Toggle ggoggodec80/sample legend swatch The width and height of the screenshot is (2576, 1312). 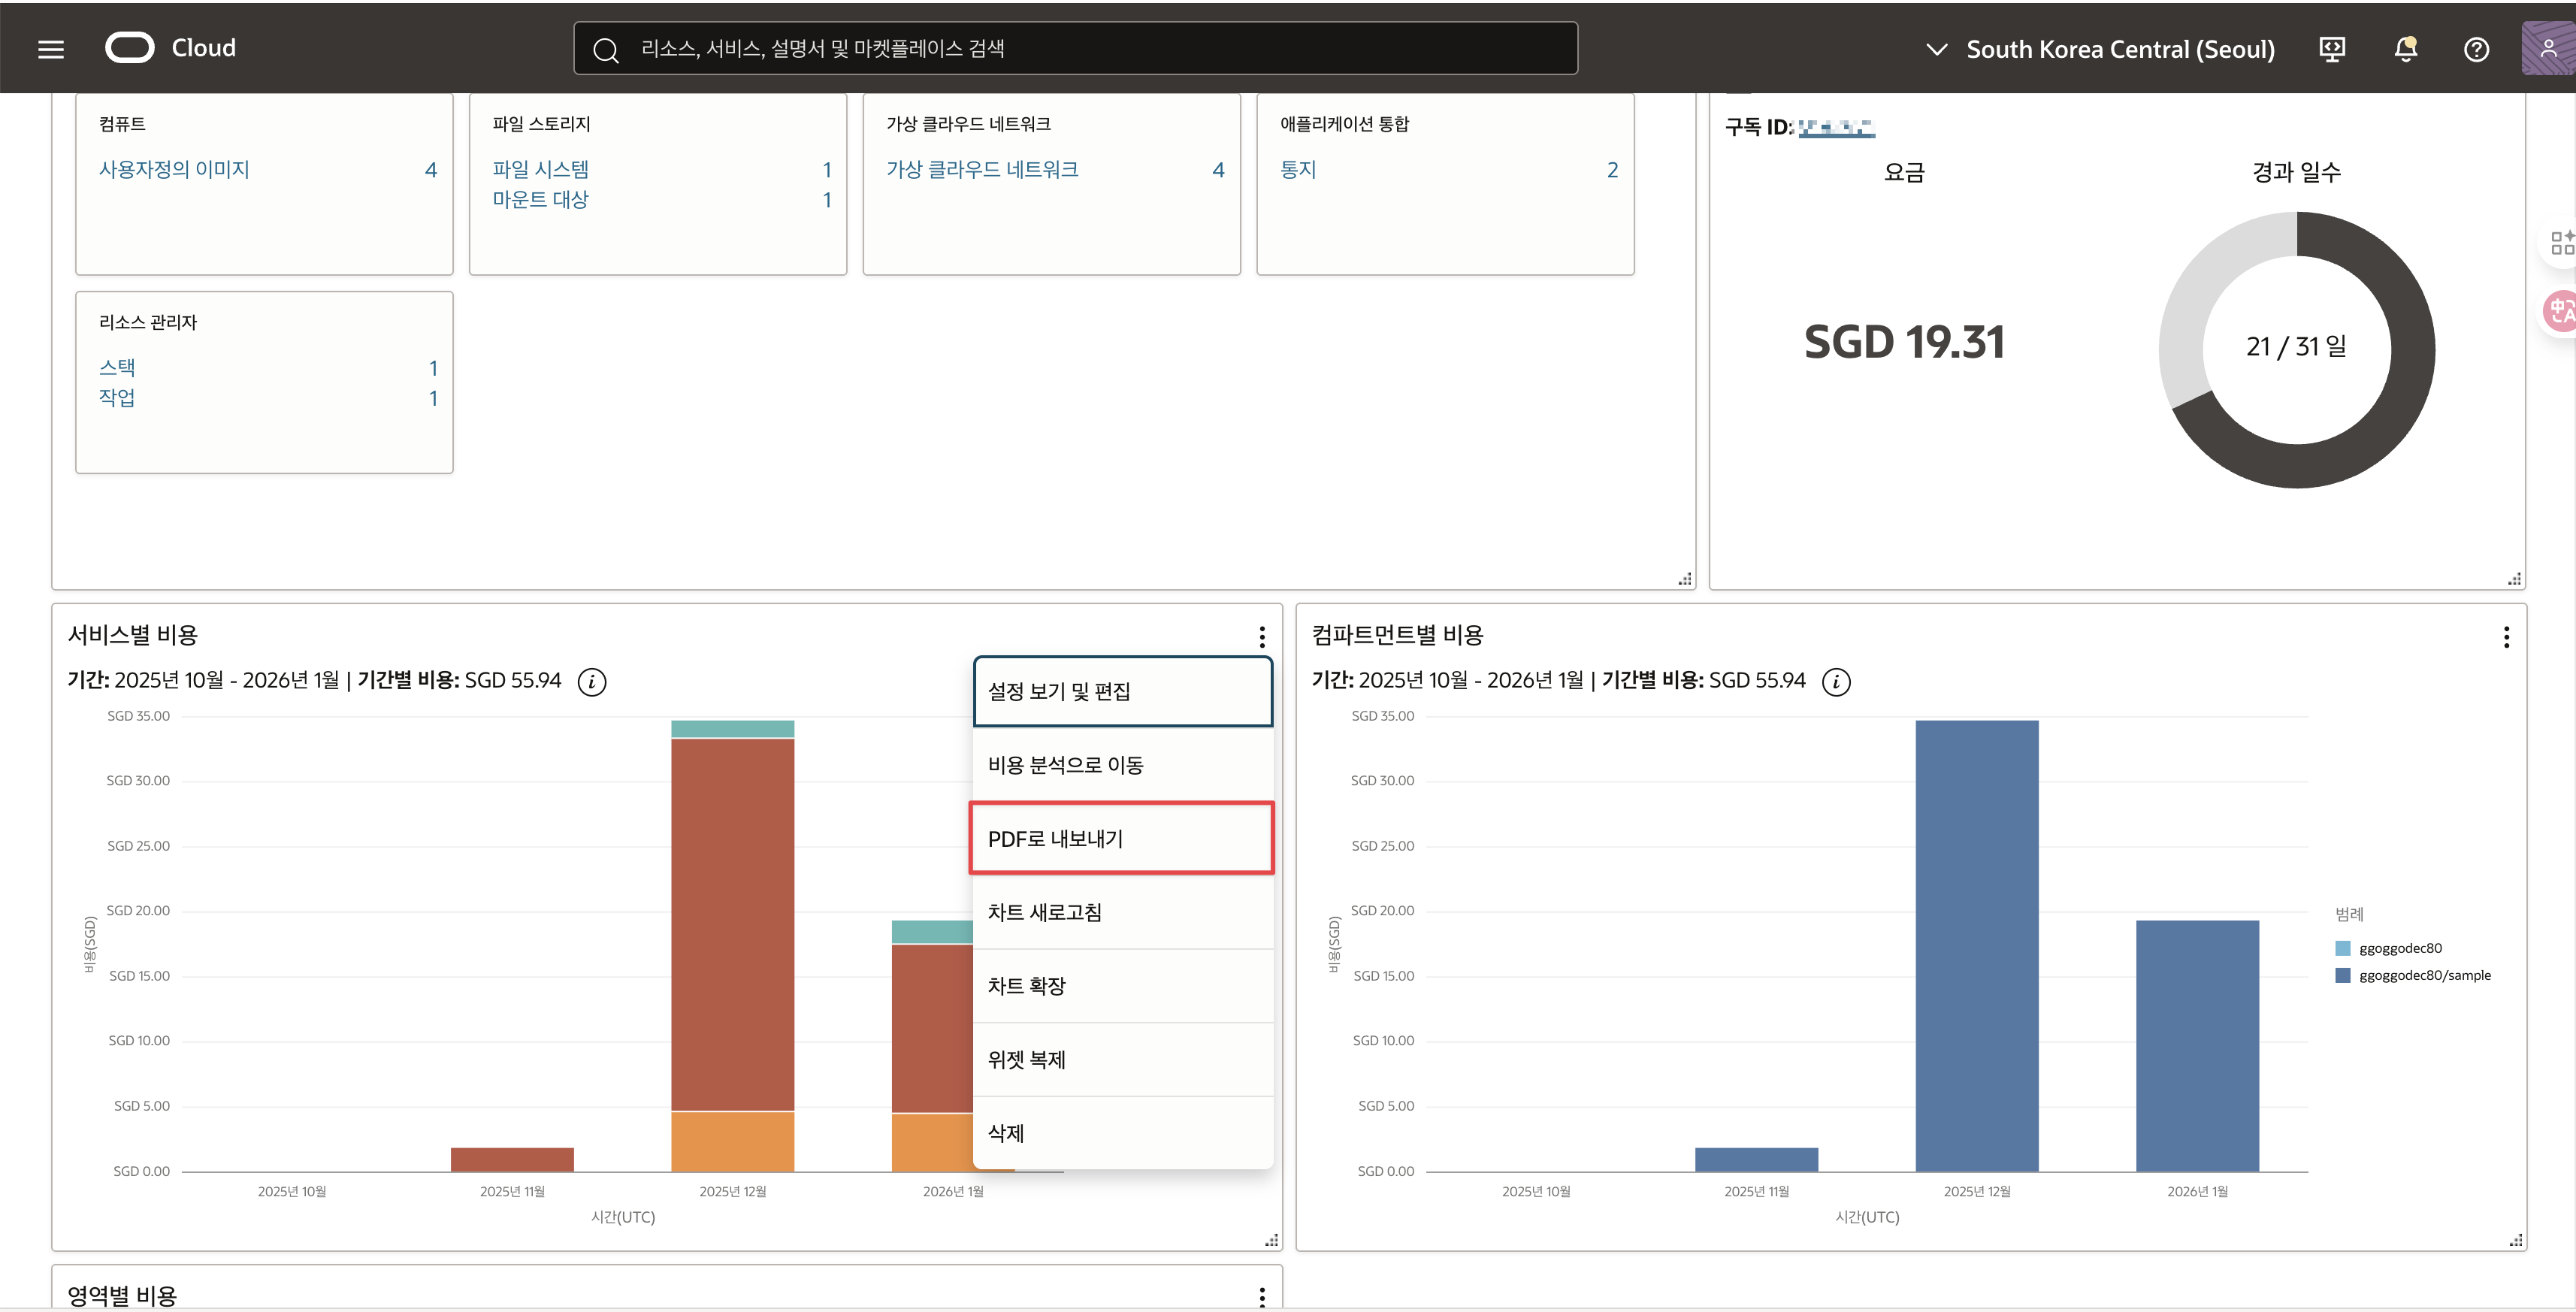[2343, 975]
